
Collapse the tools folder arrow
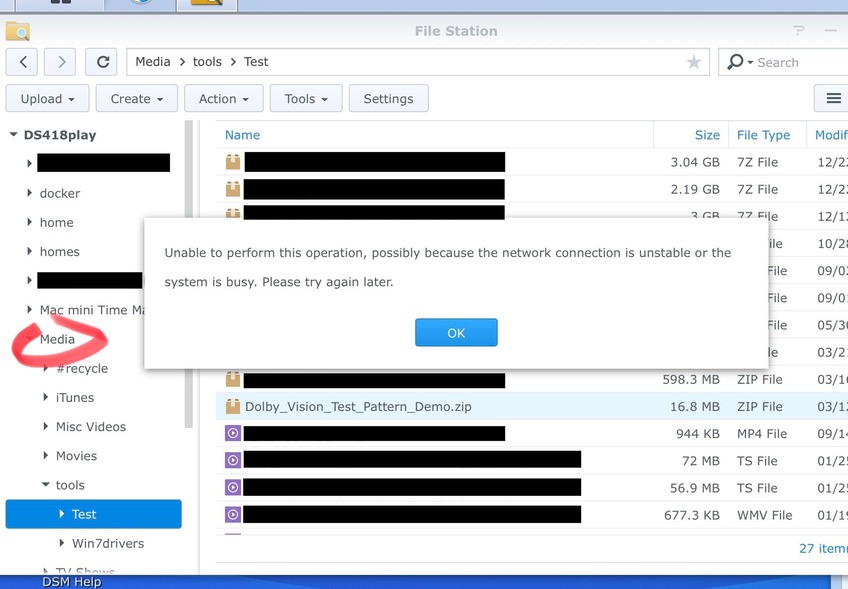45,485
